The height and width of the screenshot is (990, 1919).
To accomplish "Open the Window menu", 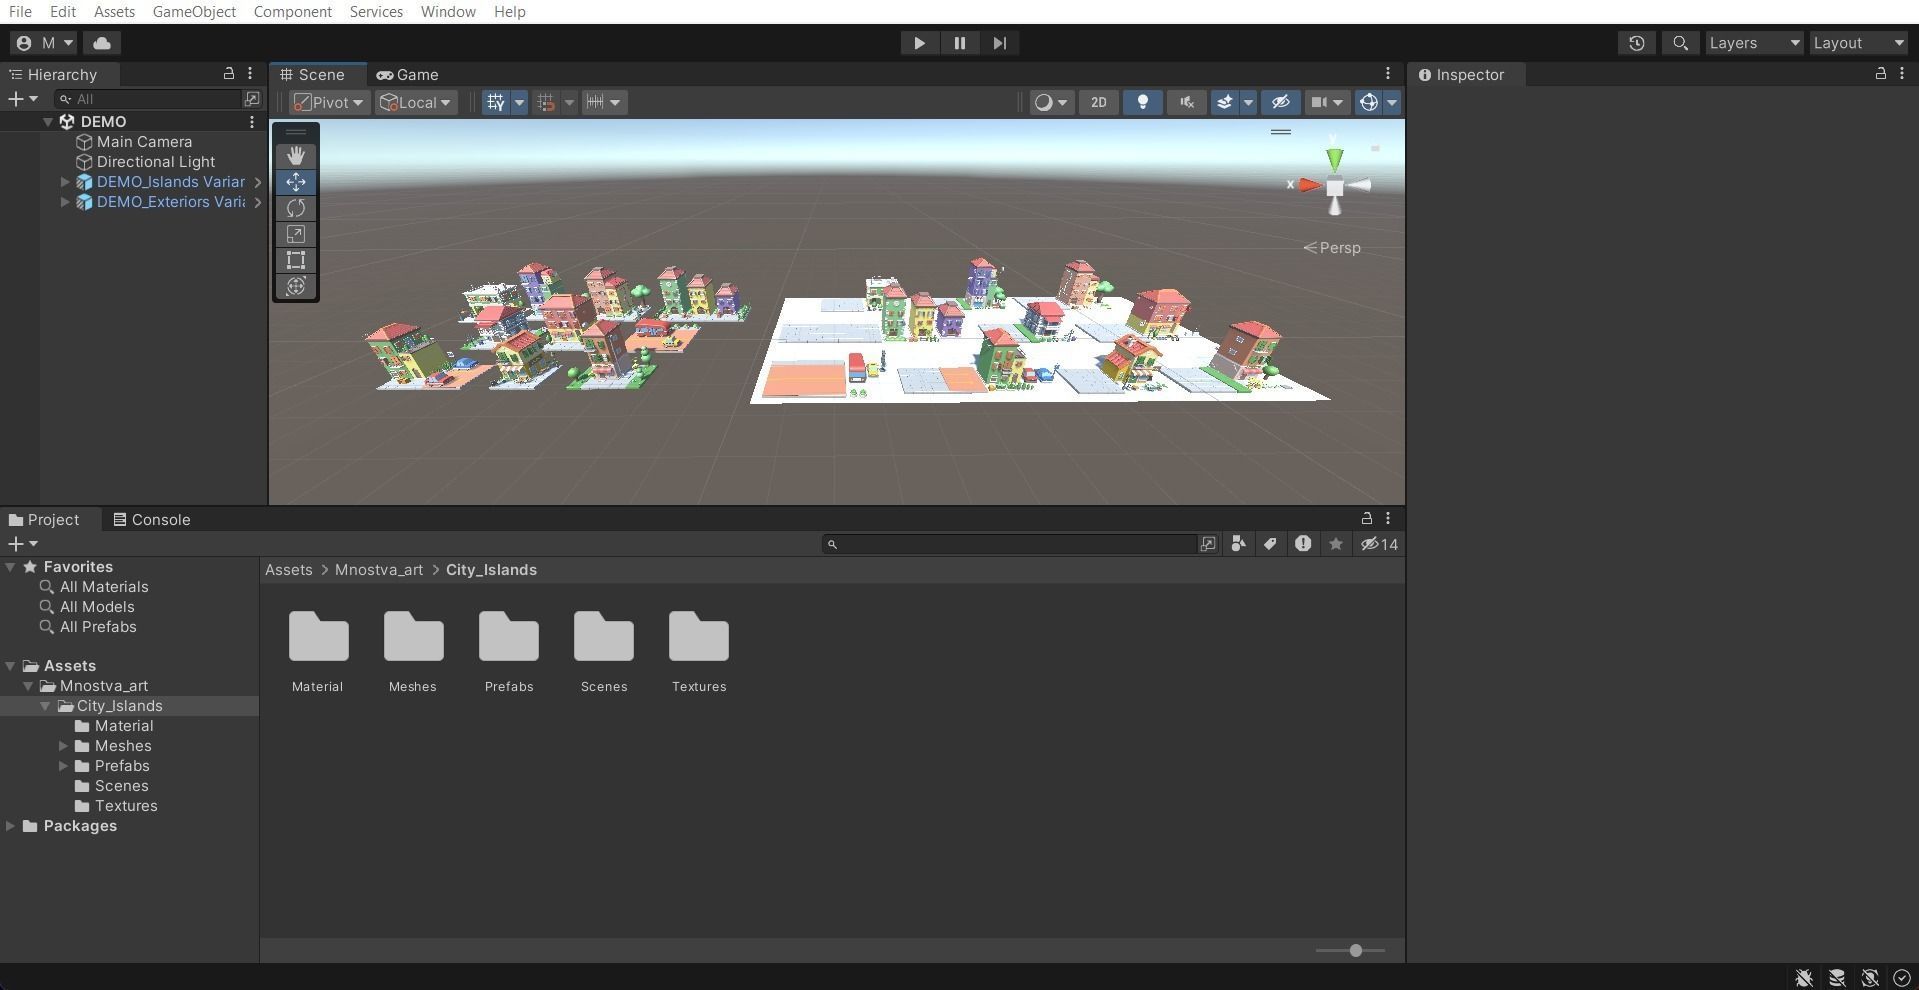I will tap(448, 12).
